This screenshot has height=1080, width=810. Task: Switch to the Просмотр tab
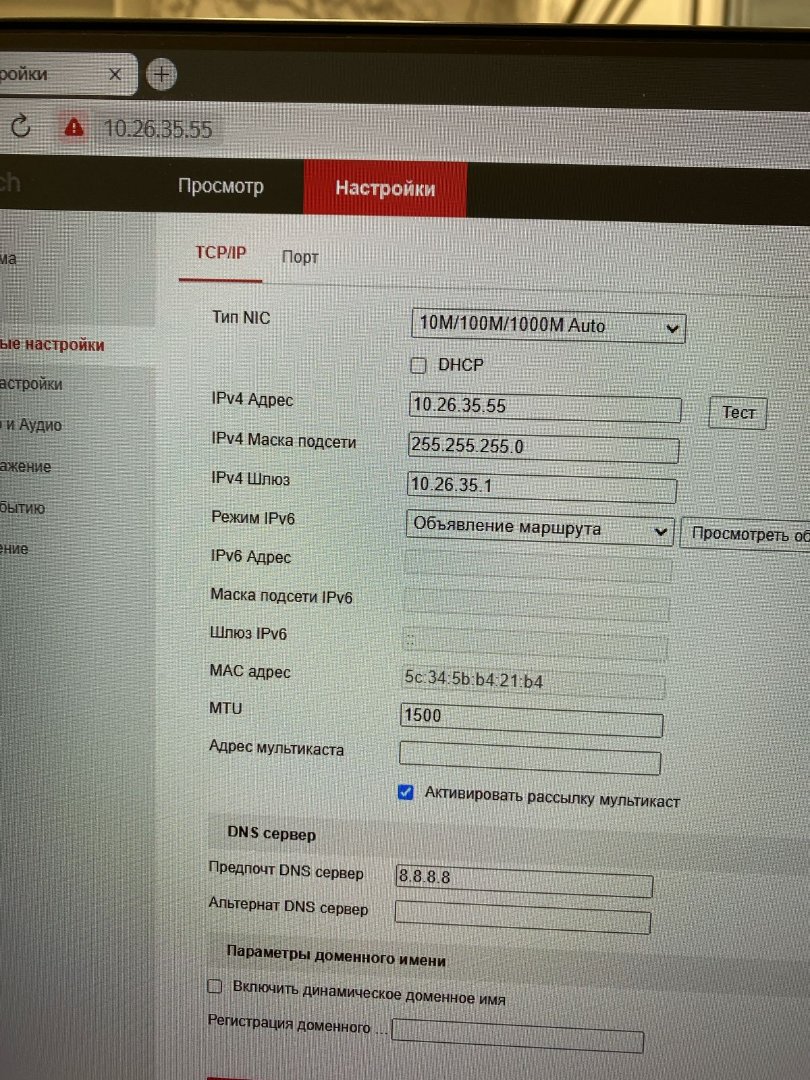220,186
